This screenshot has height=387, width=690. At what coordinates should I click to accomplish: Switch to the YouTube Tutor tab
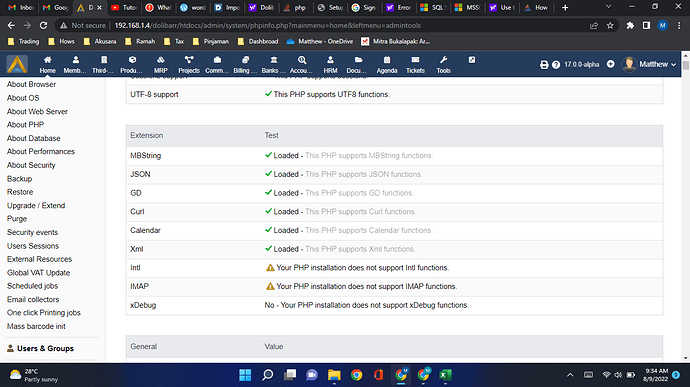point(124,7)
